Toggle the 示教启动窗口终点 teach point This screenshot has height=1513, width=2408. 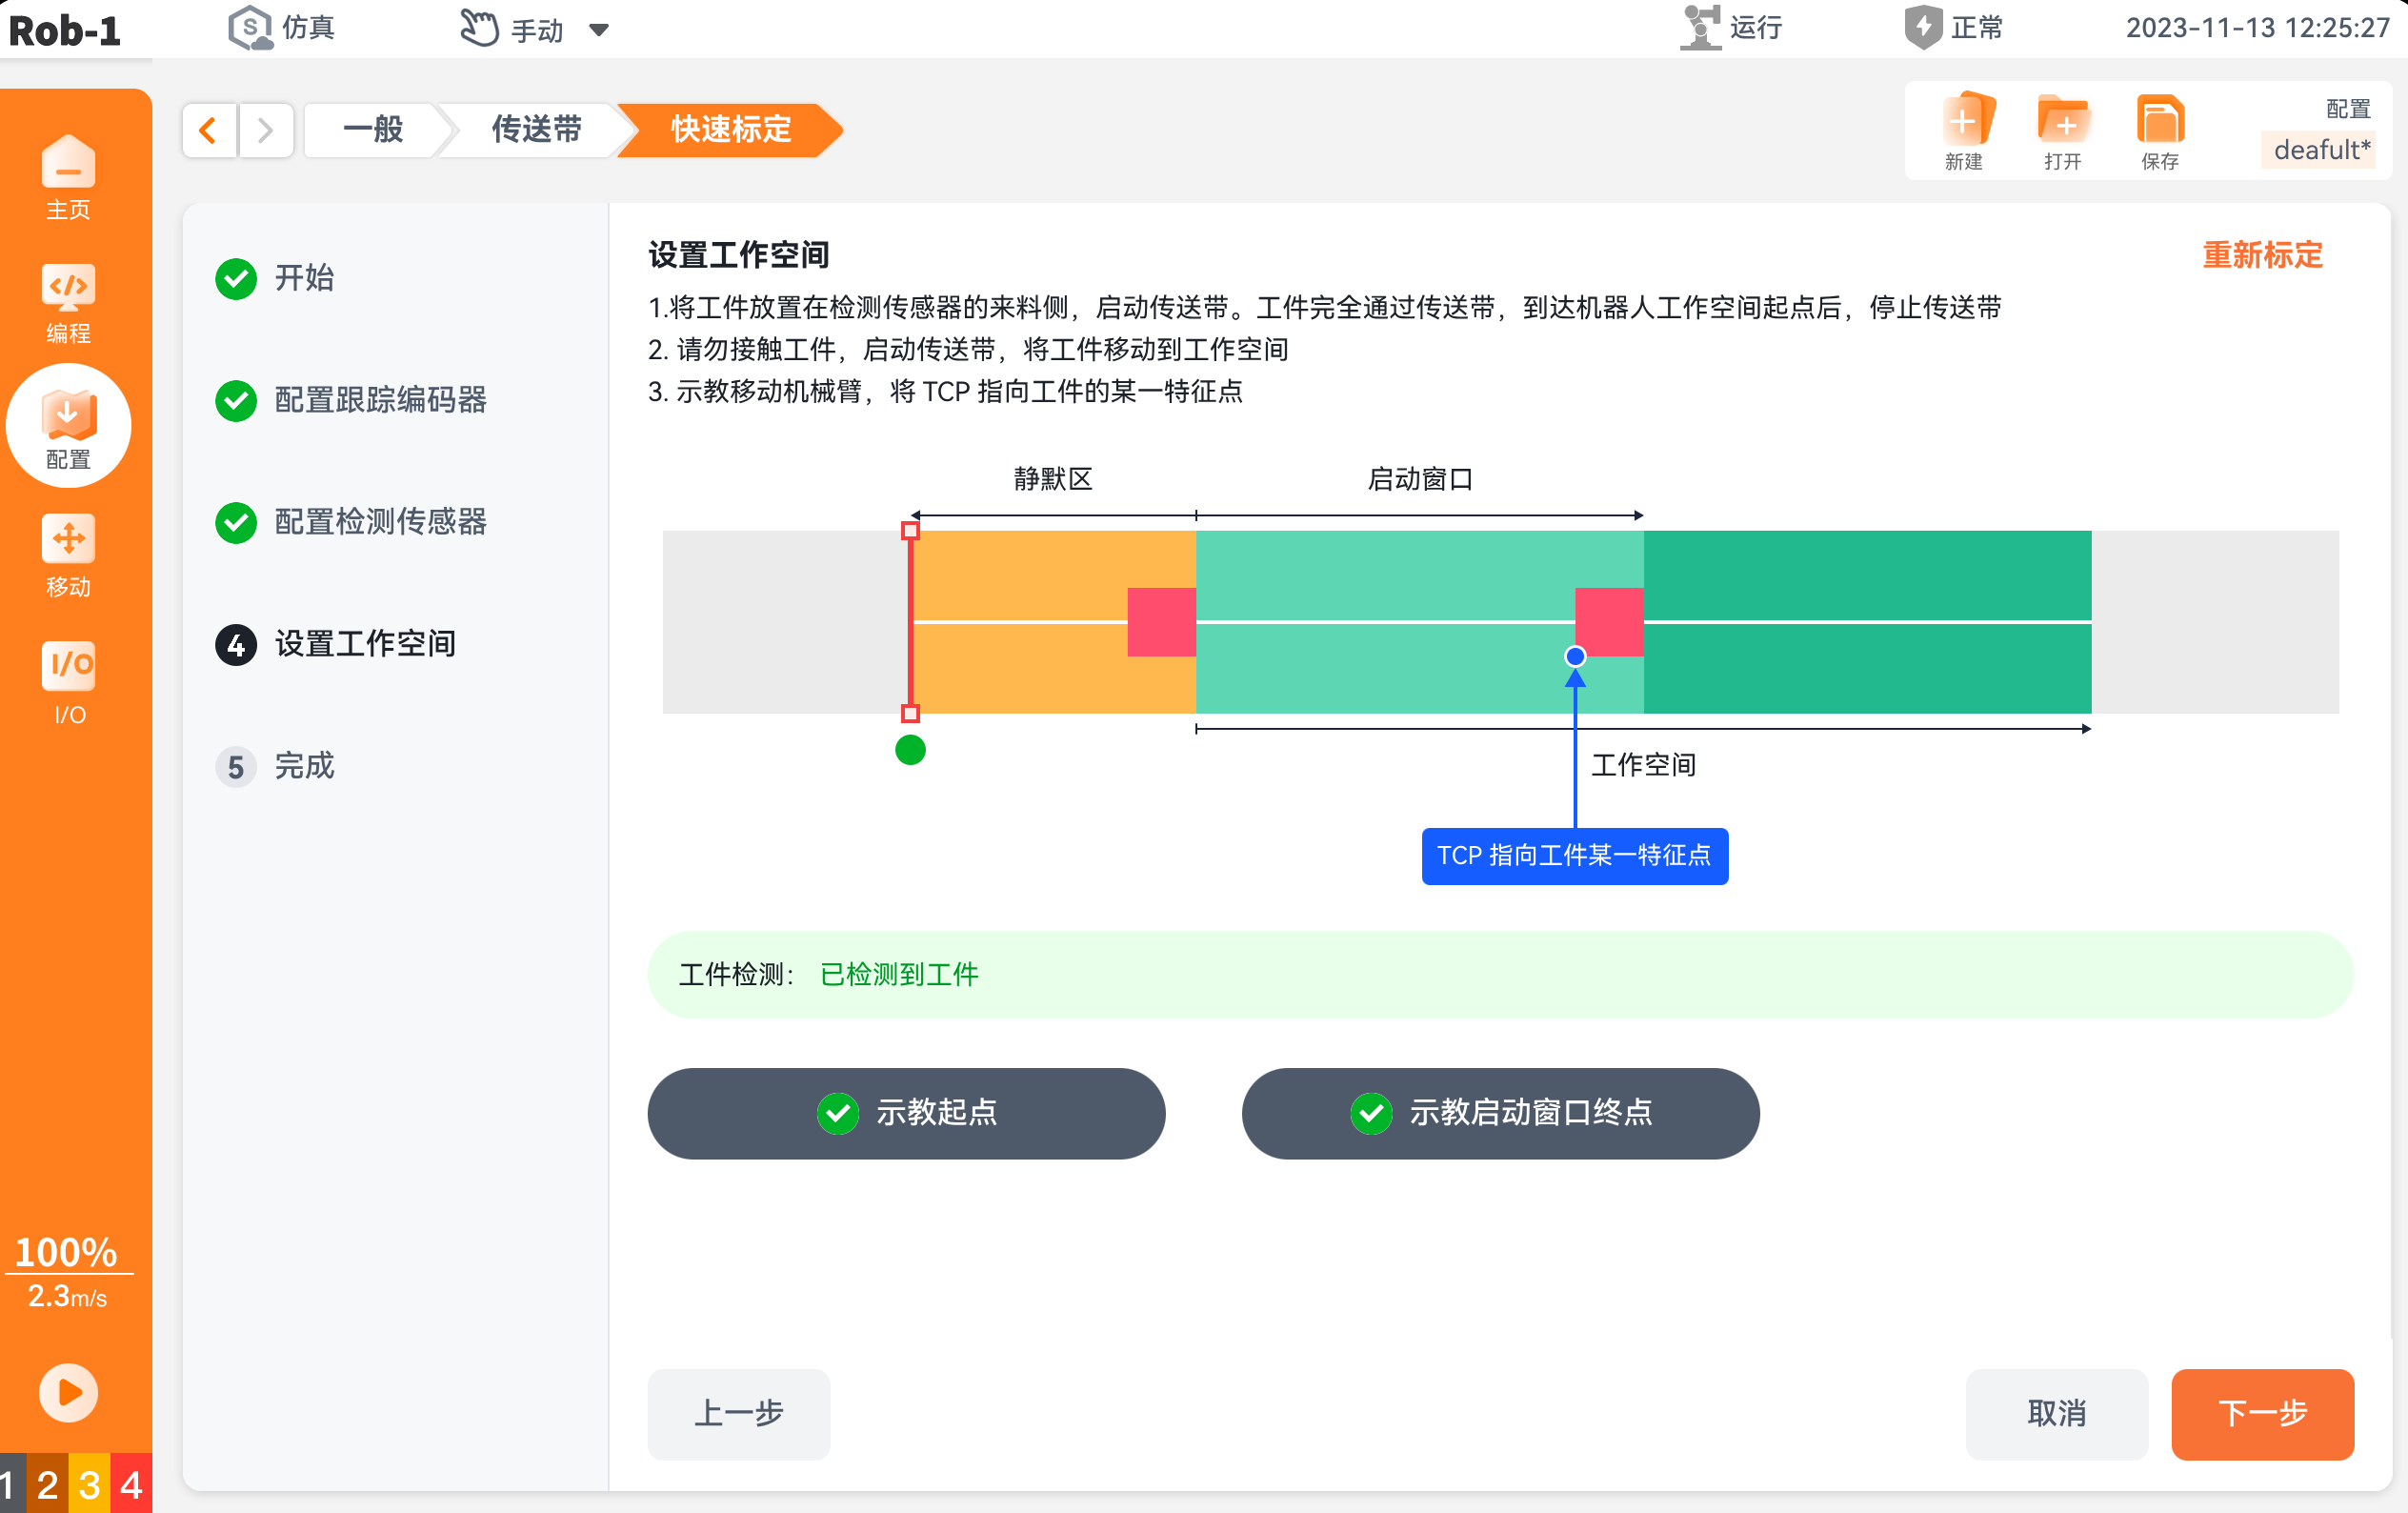pos(1500,1113)
